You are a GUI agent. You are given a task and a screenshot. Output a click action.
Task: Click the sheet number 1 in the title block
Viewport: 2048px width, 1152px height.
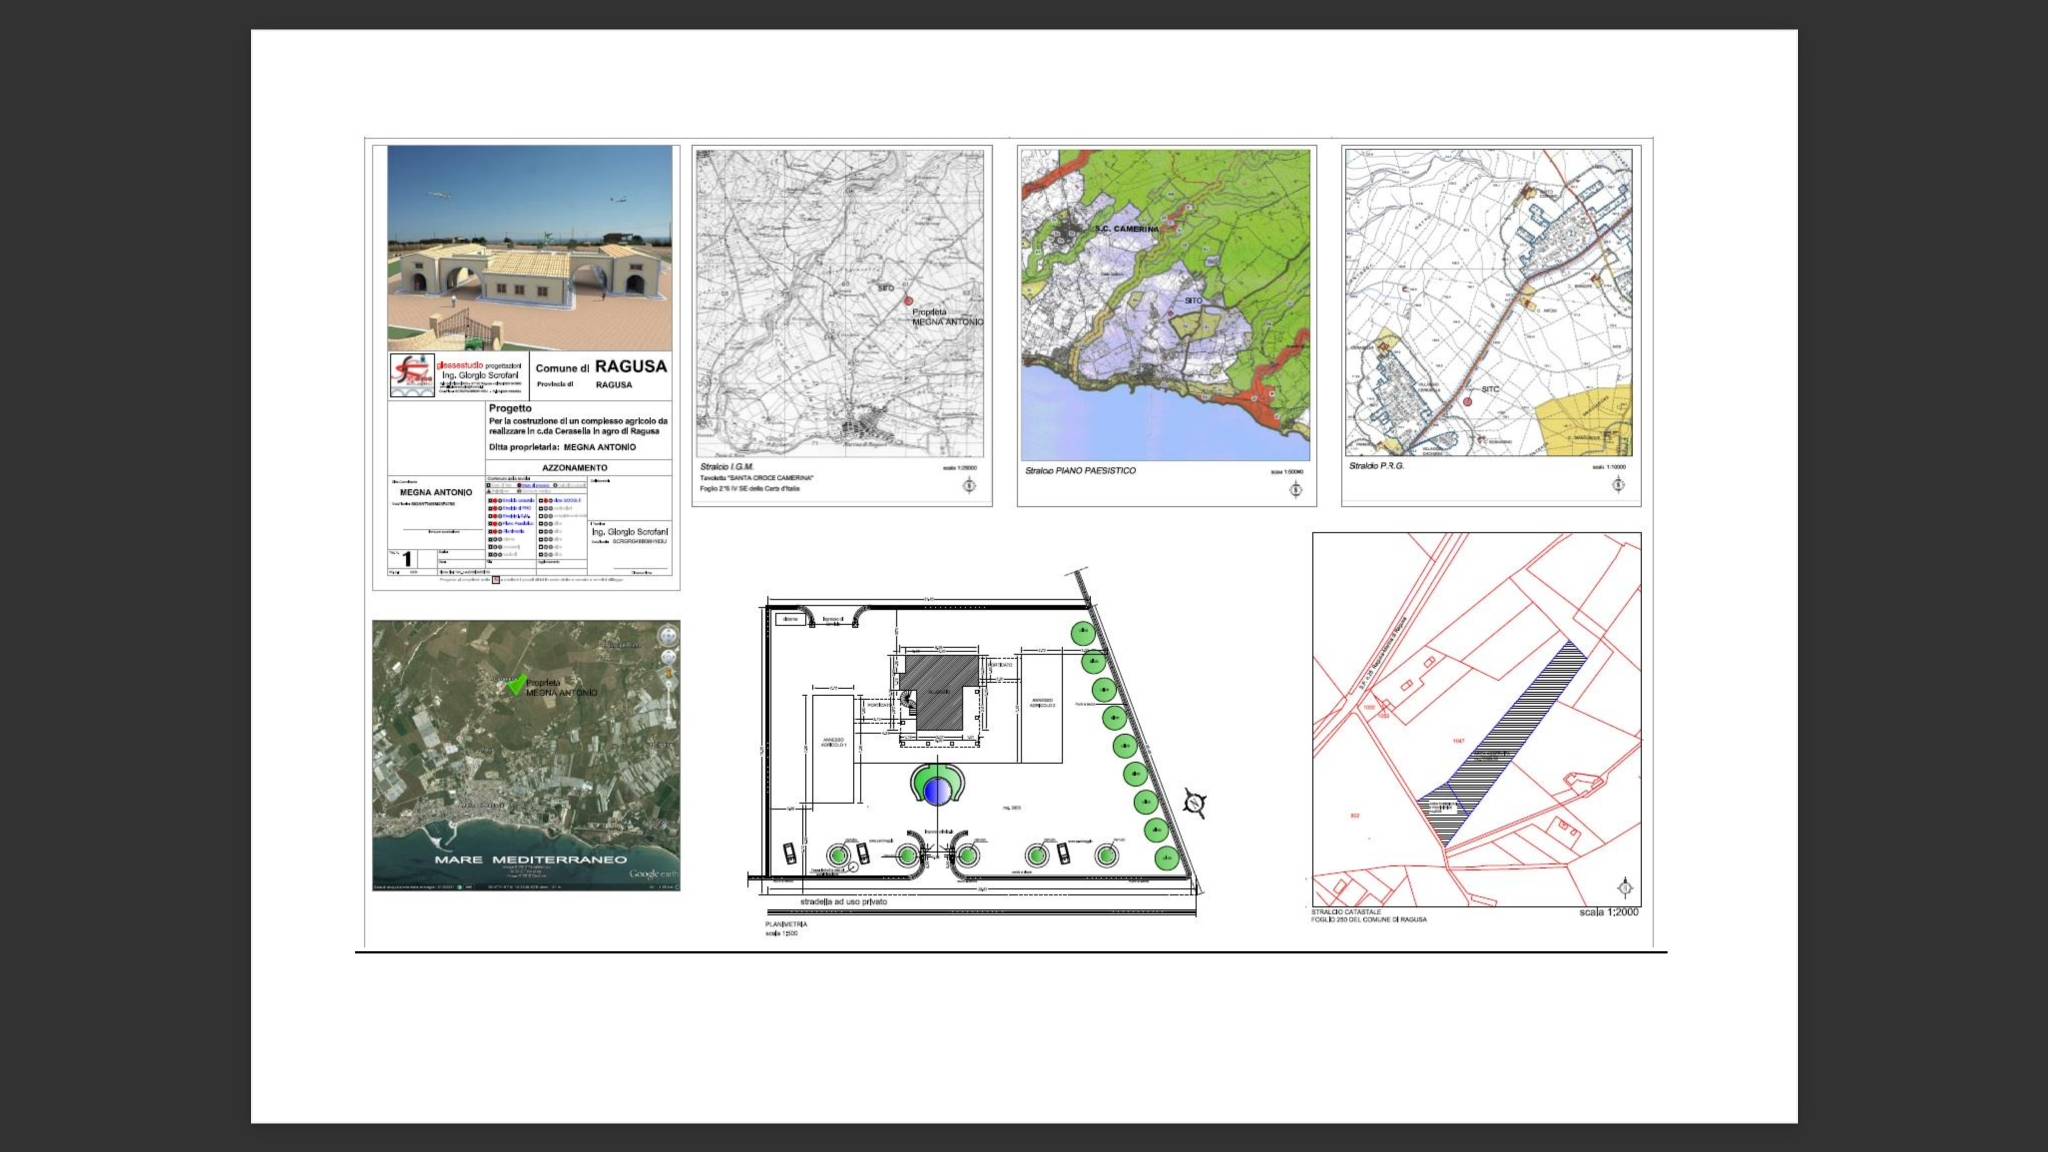pos(407,559)
